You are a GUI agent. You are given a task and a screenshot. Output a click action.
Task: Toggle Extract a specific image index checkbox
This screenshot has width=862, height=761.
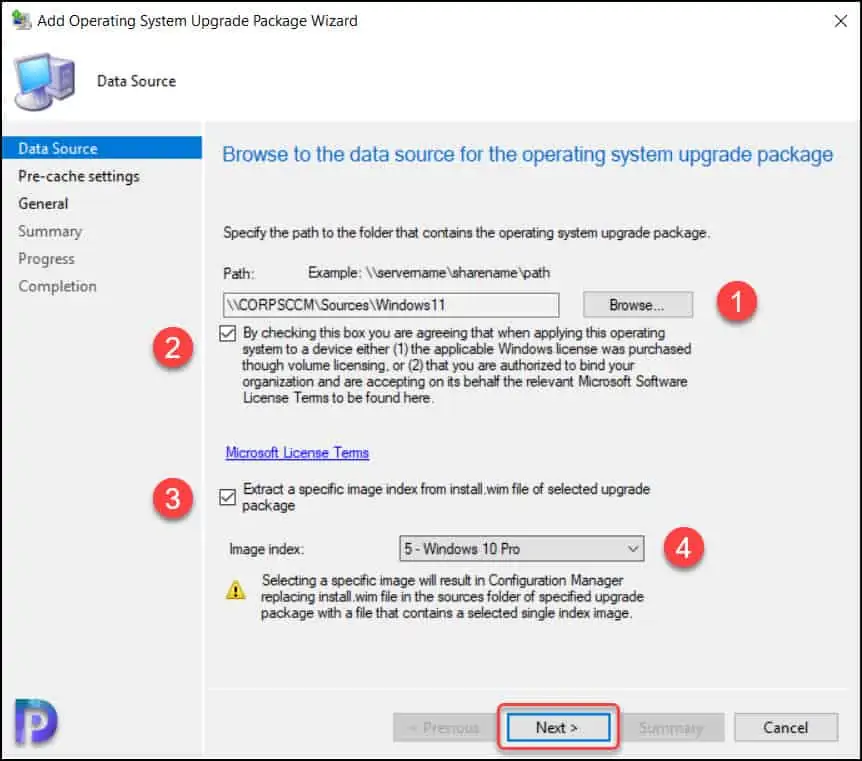[x=228, y=497]
